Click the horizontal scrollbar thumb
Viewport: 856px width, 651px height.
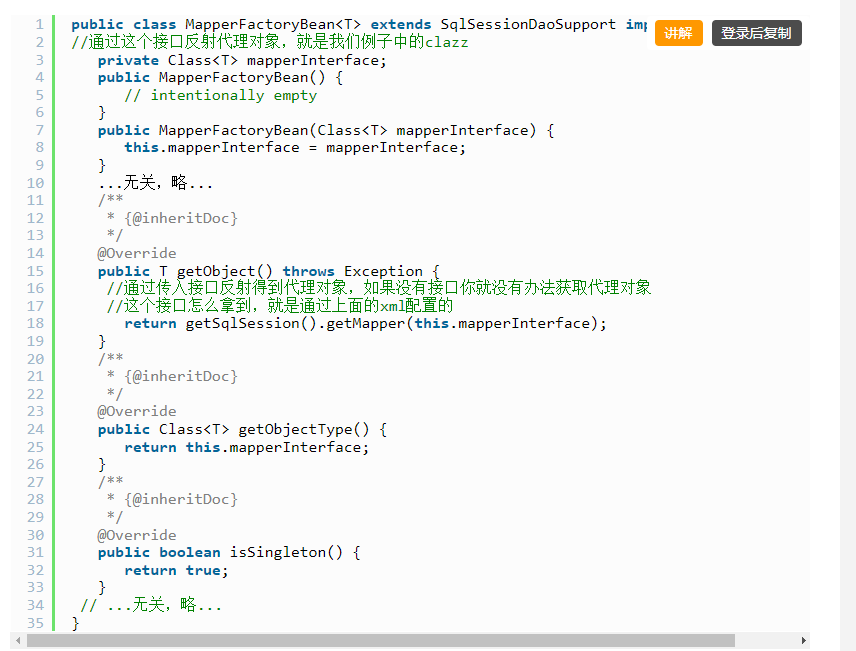pos(381,640)
